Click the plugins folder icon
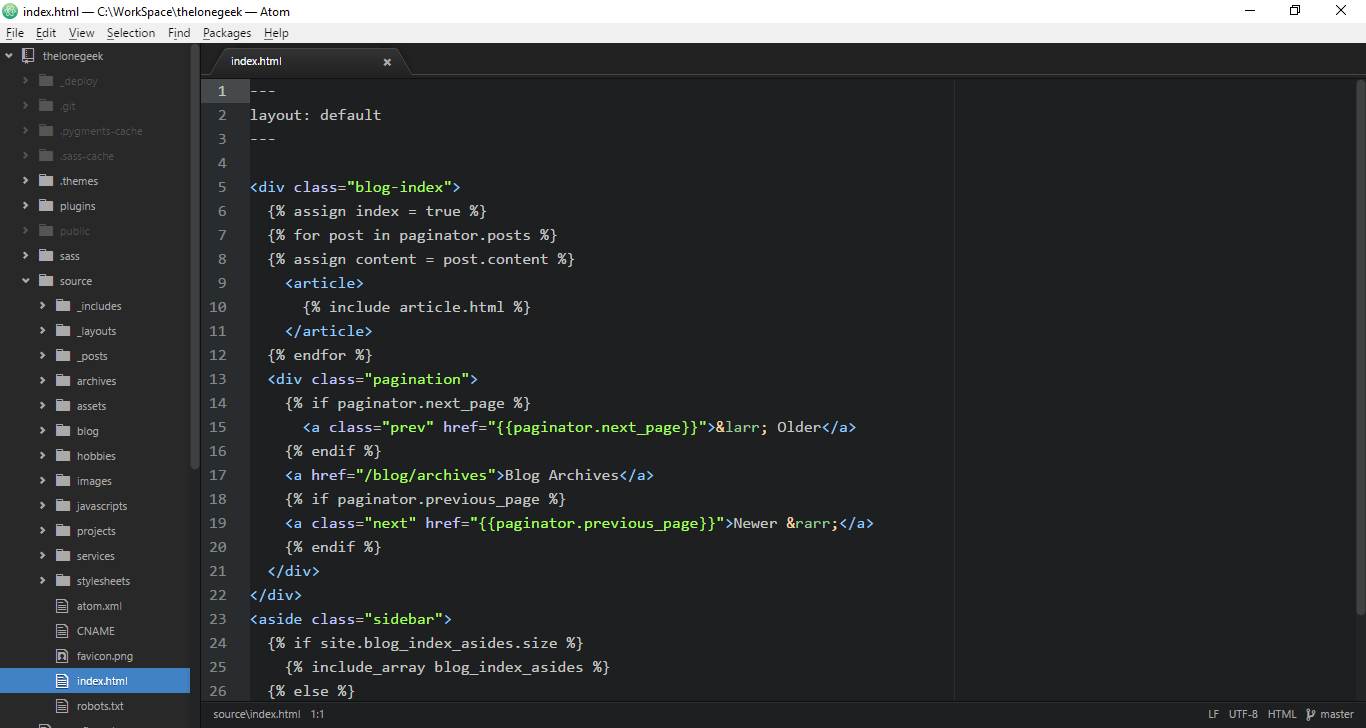The height and width of the screenshot is (728, 1366). [45, 205]
